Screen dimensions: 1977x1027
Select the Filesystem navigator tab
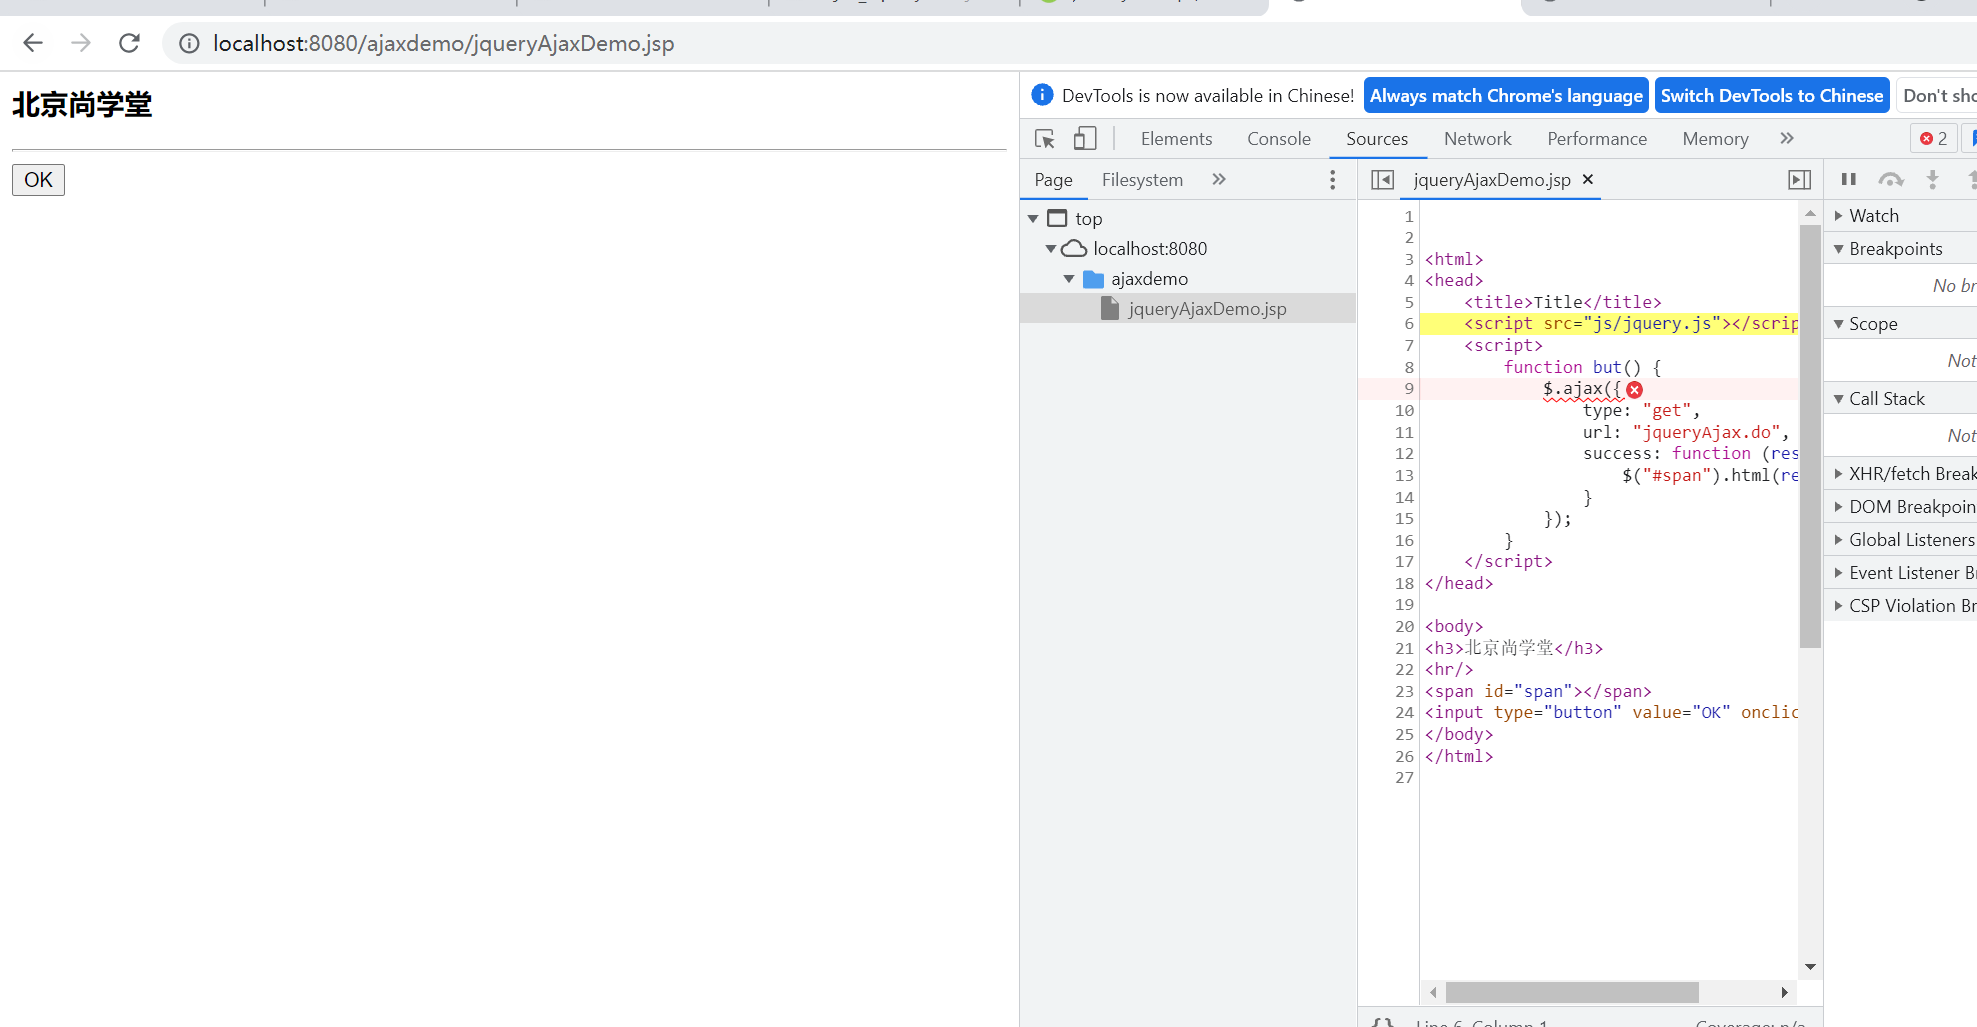click(1142, 180)
